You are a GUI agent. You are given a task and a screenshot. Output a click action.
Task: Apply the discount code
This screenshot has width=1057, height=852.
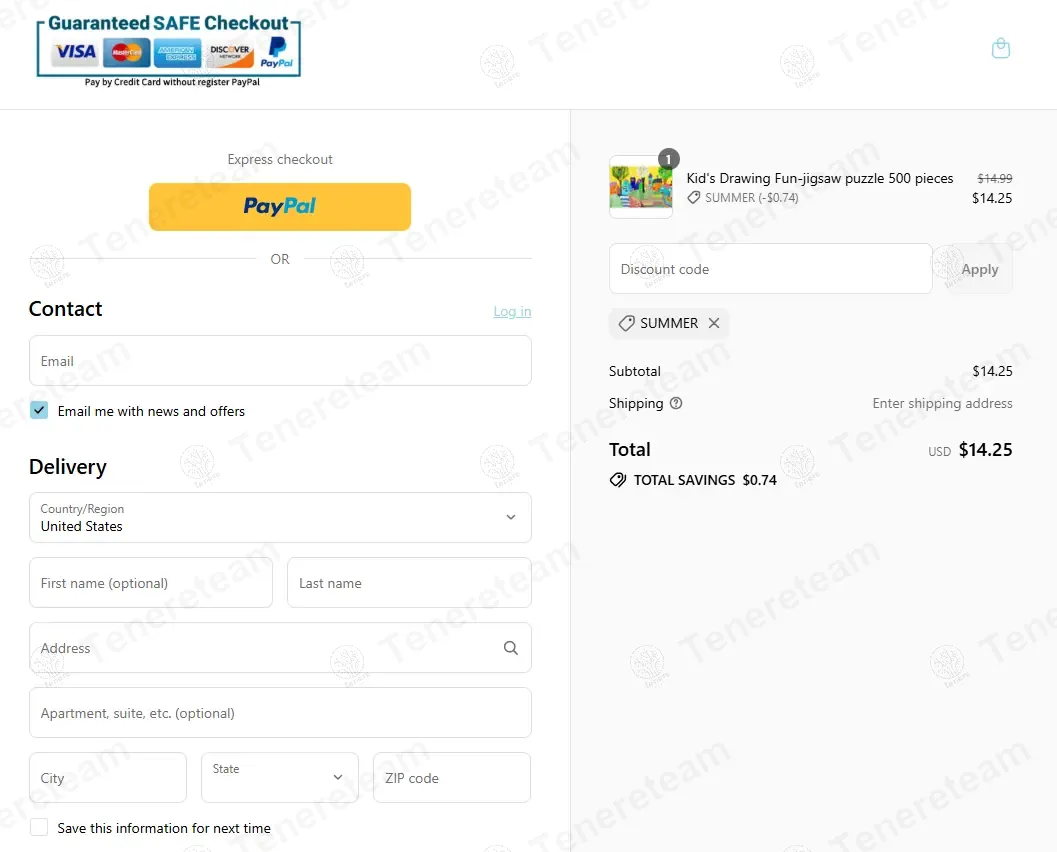click(x=979, y=269)
